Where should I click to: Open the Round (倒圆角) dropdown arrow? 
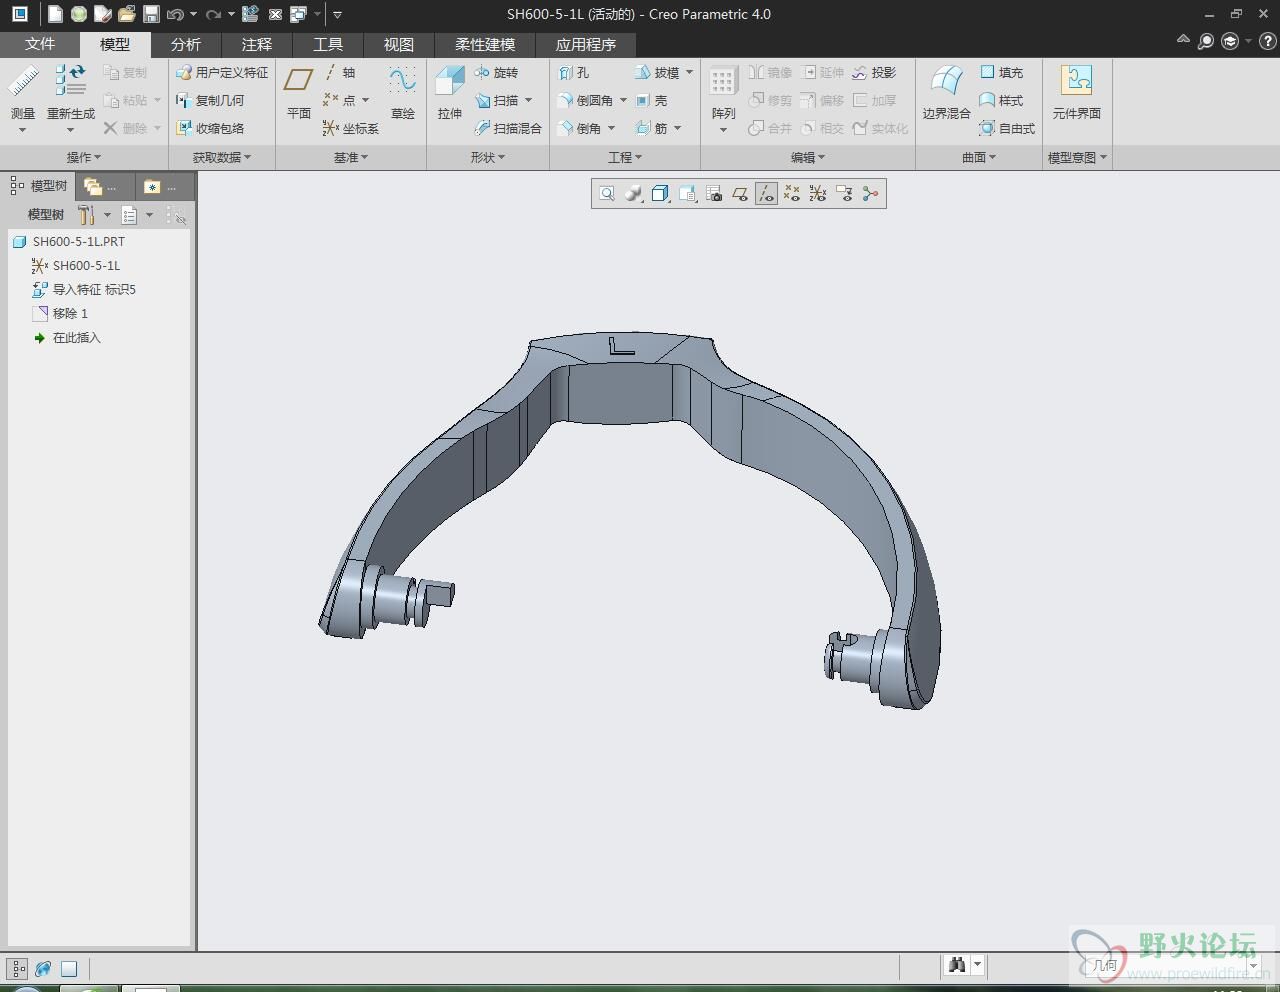click(623, 100)
